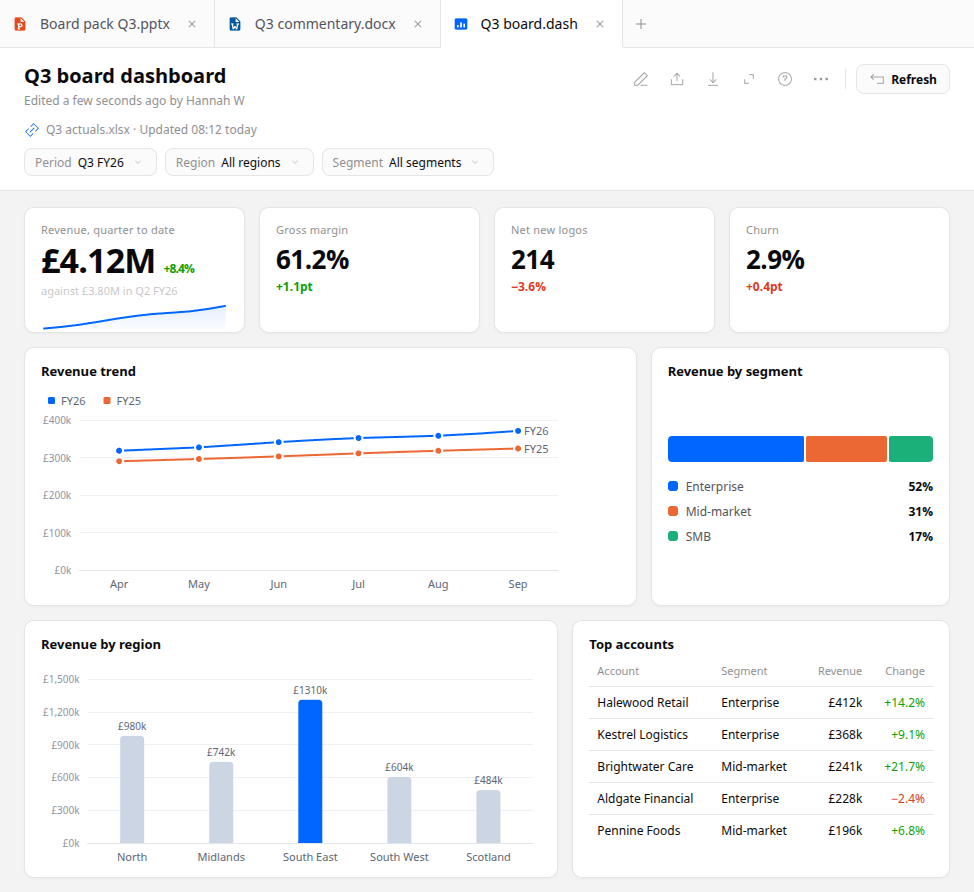Click the linked data source icon

[32, 130]
